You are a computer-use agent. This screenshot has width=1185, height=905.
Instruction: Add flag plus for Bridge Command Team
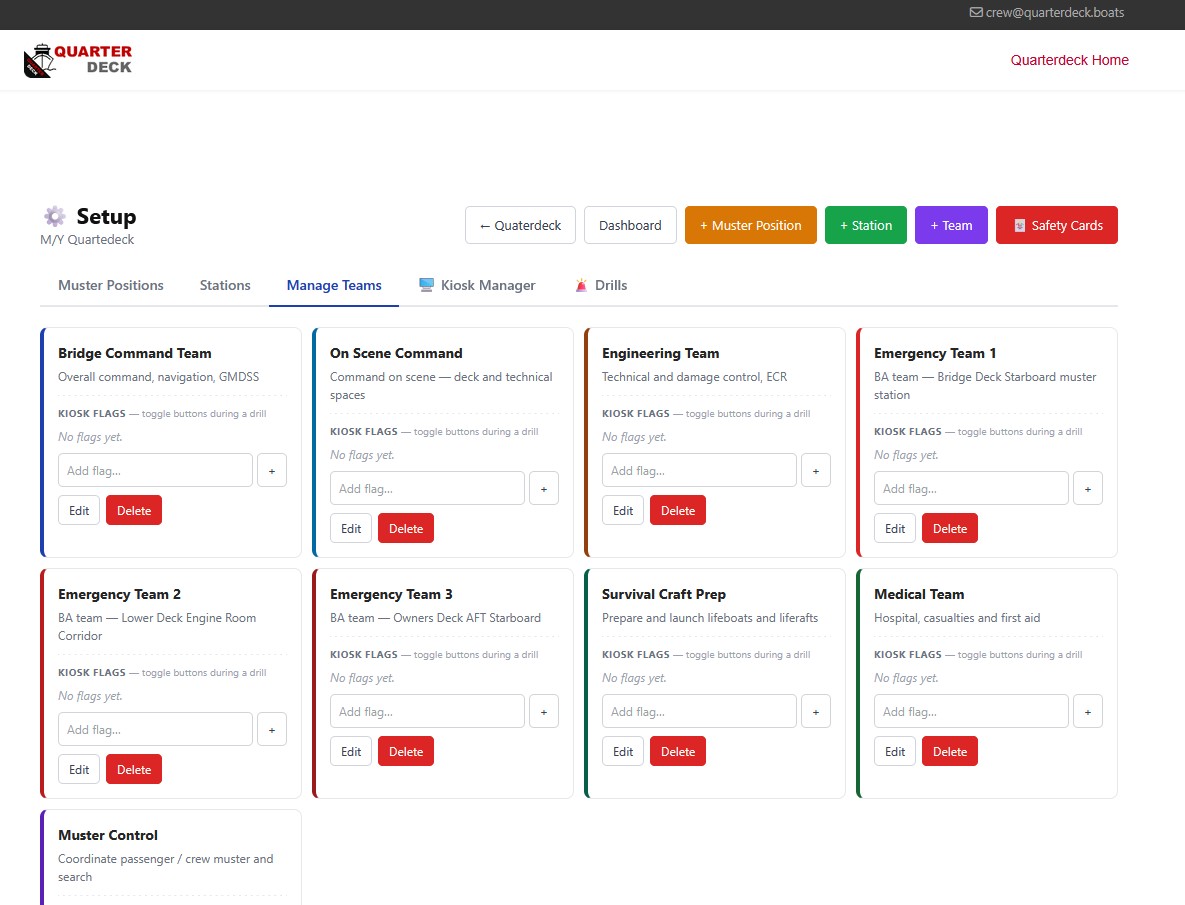(x=272, y=471)
